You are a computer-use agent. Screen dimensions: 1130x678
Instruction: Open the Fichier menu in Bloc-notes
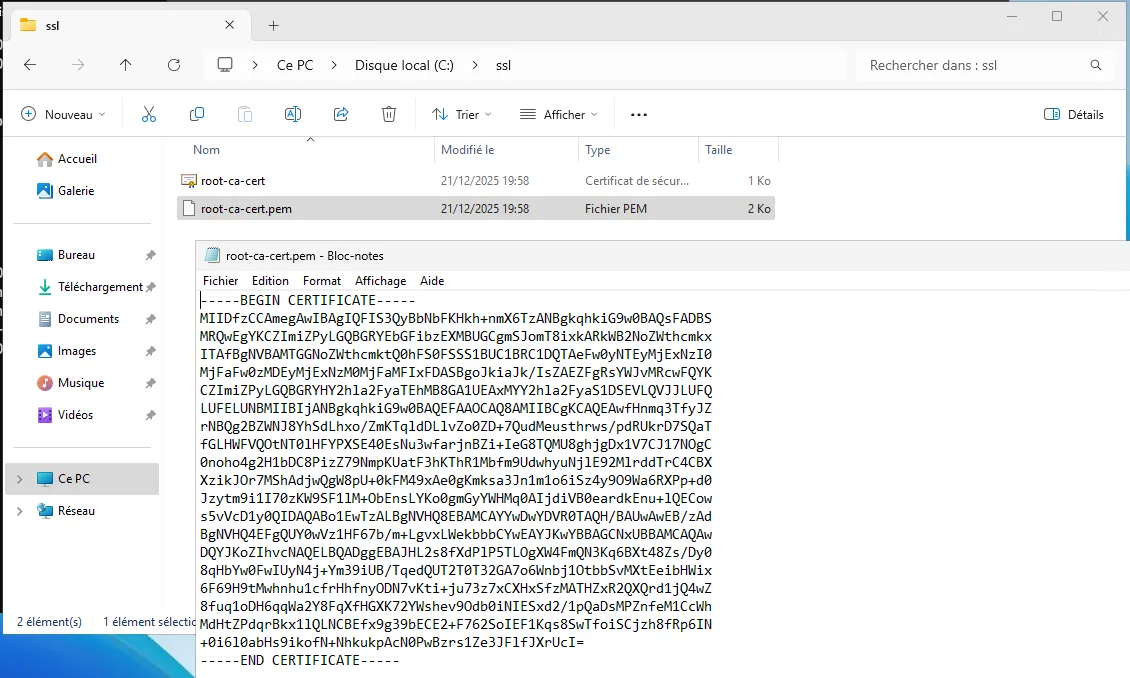pos(221,281)
